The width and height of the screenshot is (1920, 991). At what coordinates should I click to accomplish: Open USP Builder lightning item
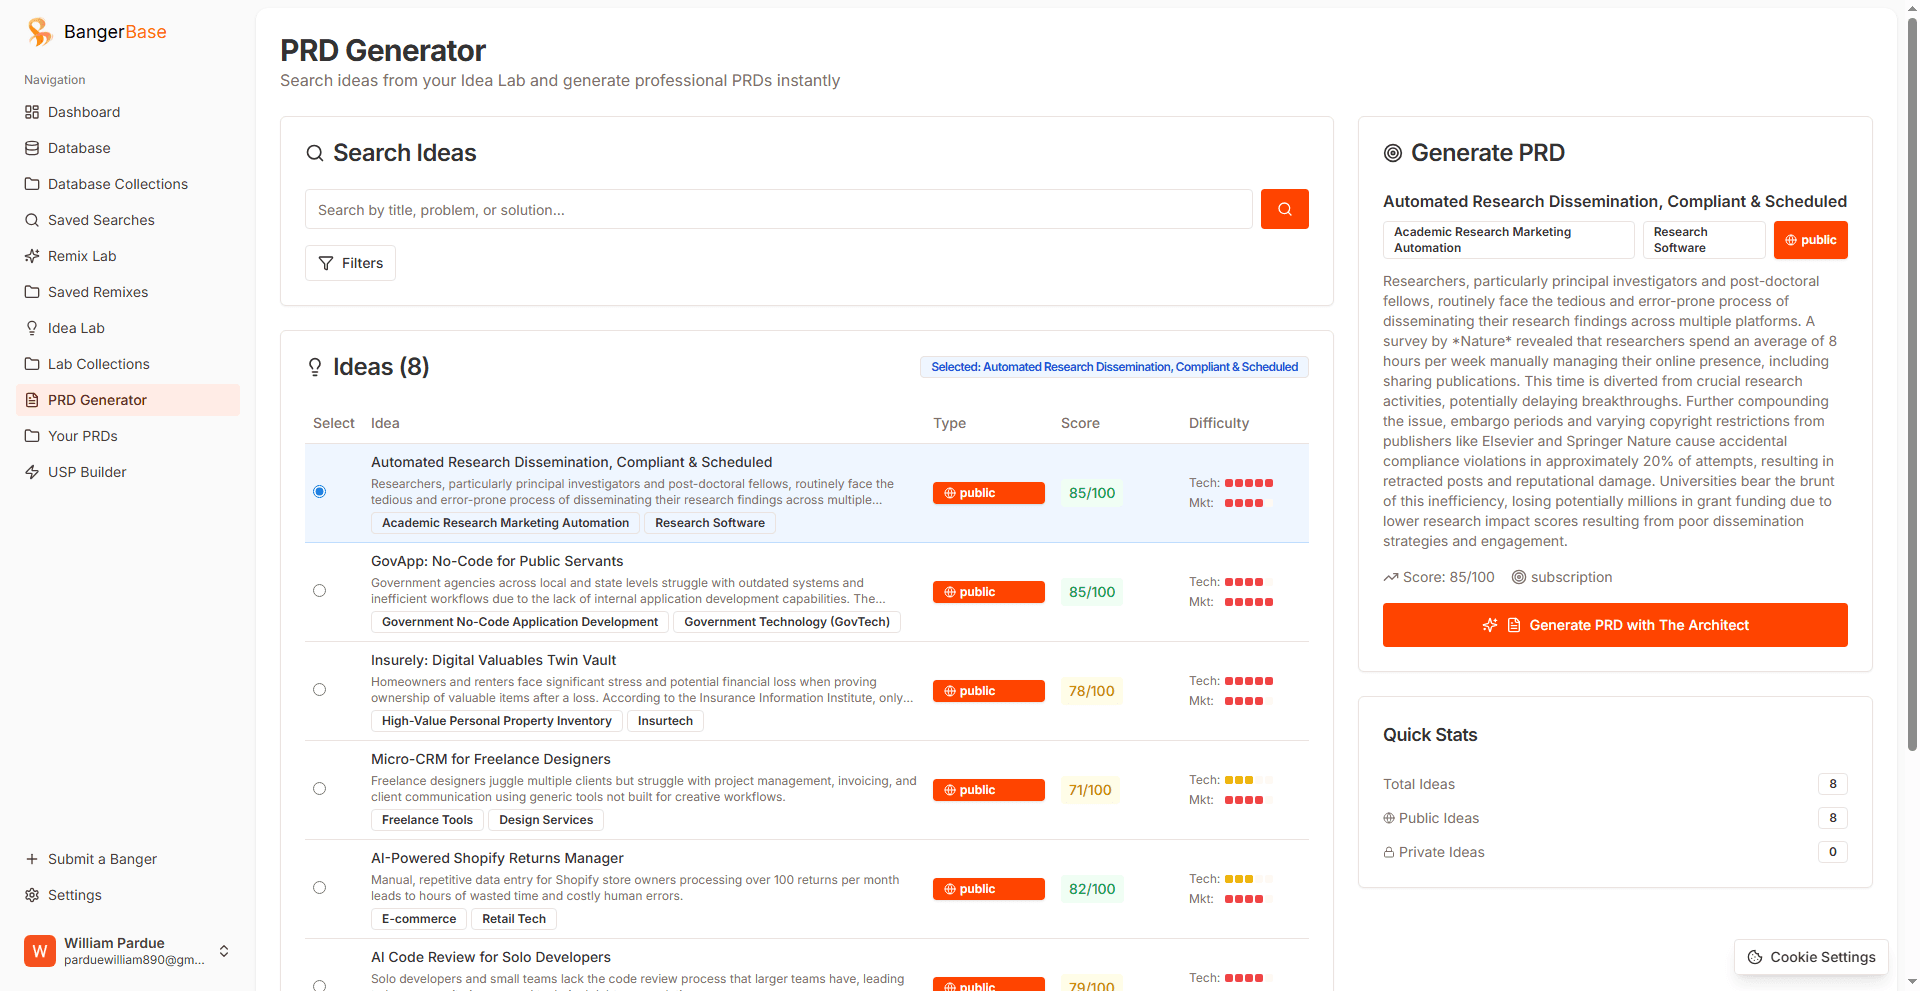click(x=32, y=472)
